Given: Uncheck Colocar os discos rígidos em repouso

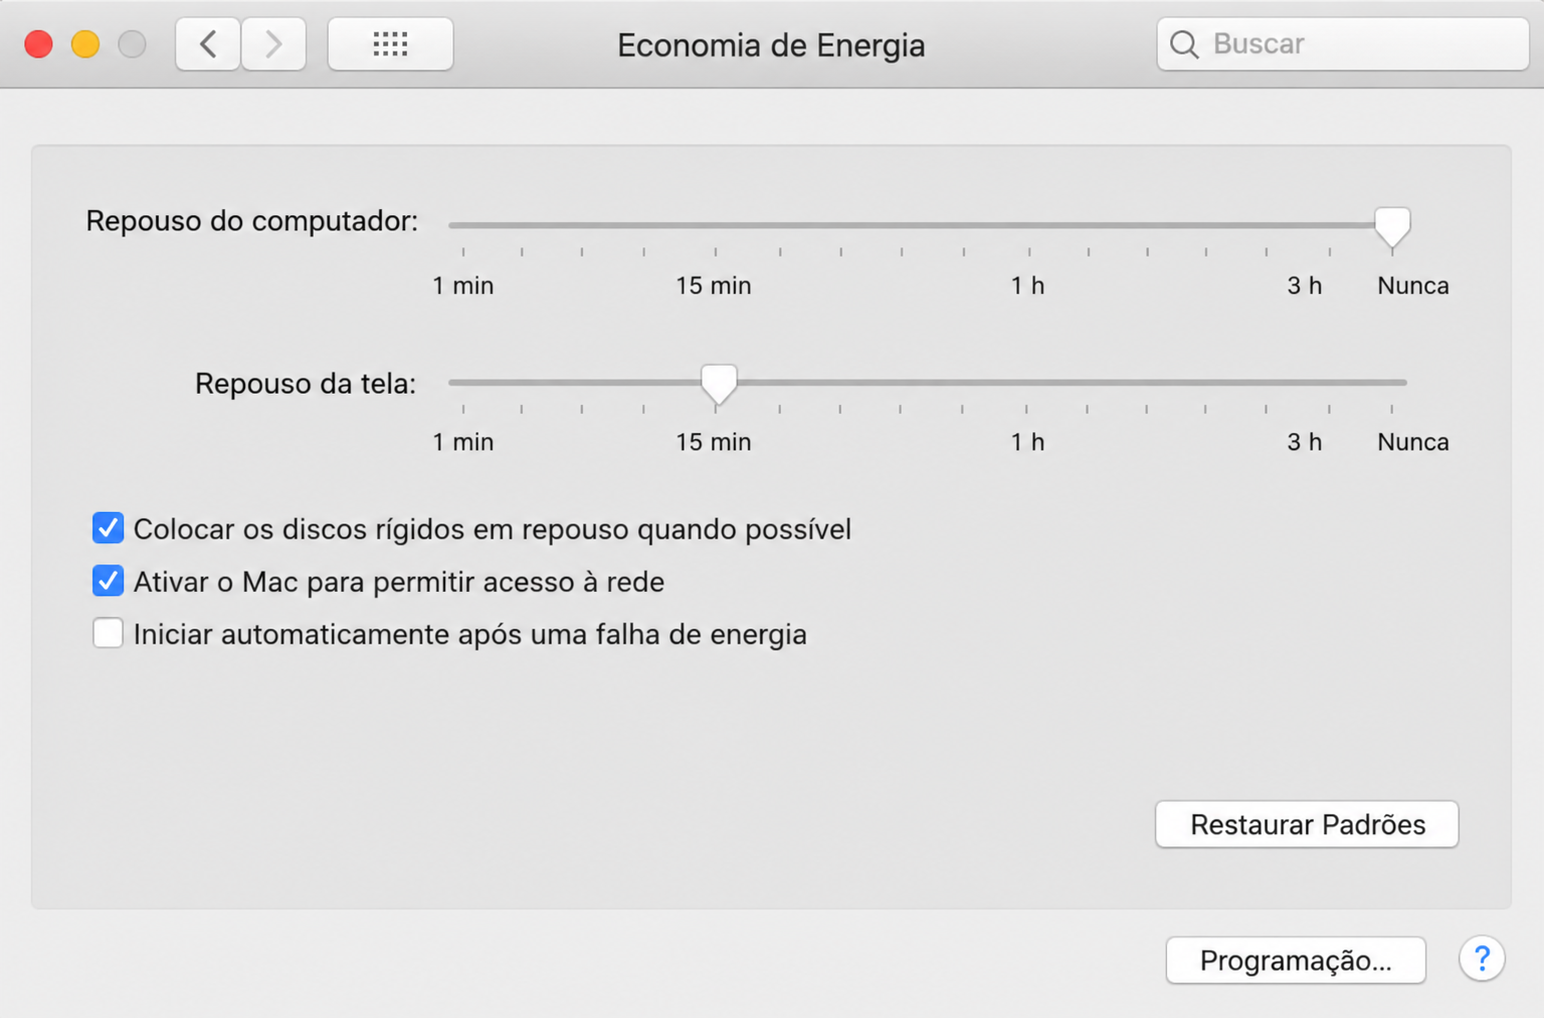Looking at the screenshot, I should click(108, 528).
